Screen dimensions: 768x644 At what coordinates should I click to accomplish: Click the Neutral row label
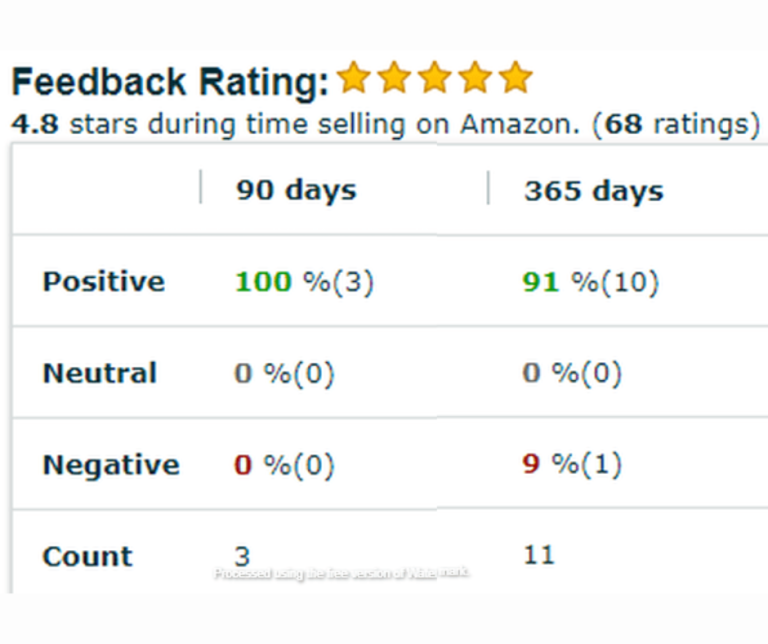click(x=99, y=374)
